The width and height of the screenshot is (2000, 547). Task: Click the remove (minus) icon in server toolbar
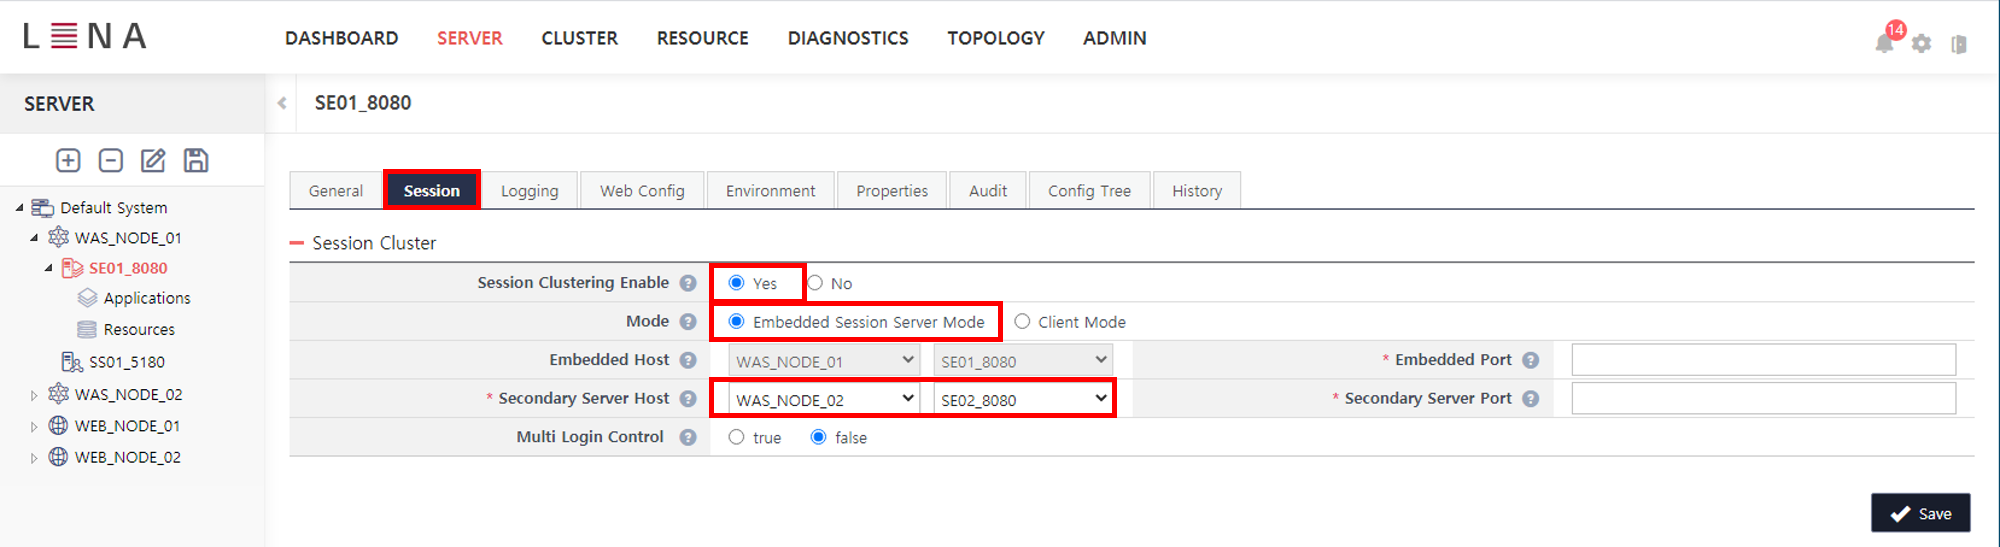[111, 160]
